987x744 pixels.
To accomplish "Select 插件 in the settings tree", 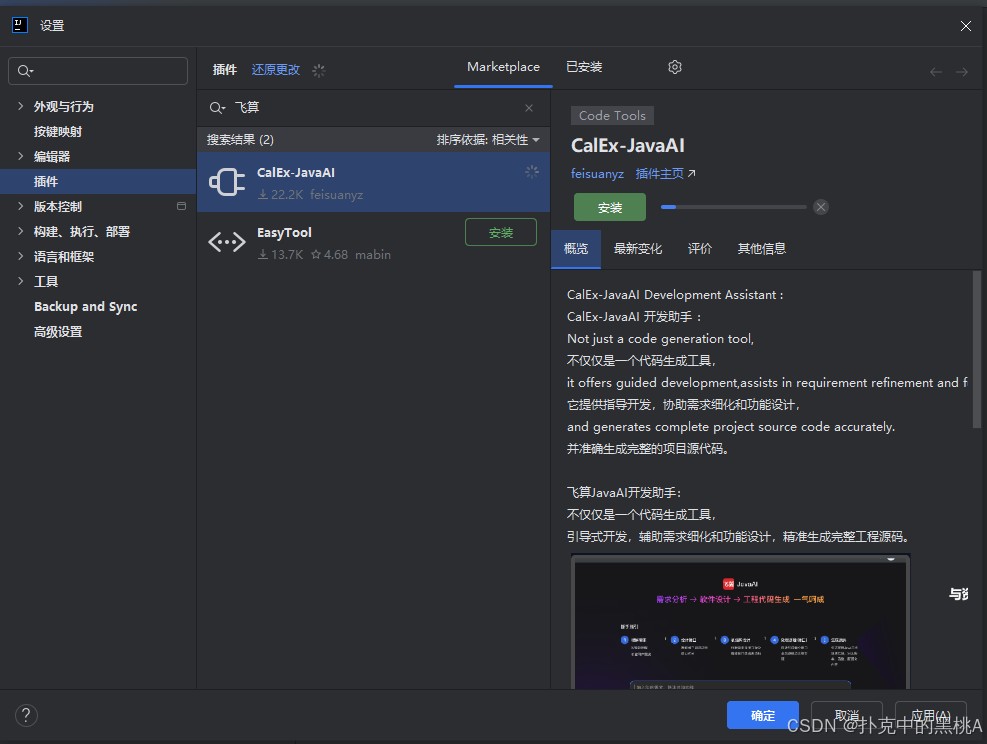I will [98, 181].
